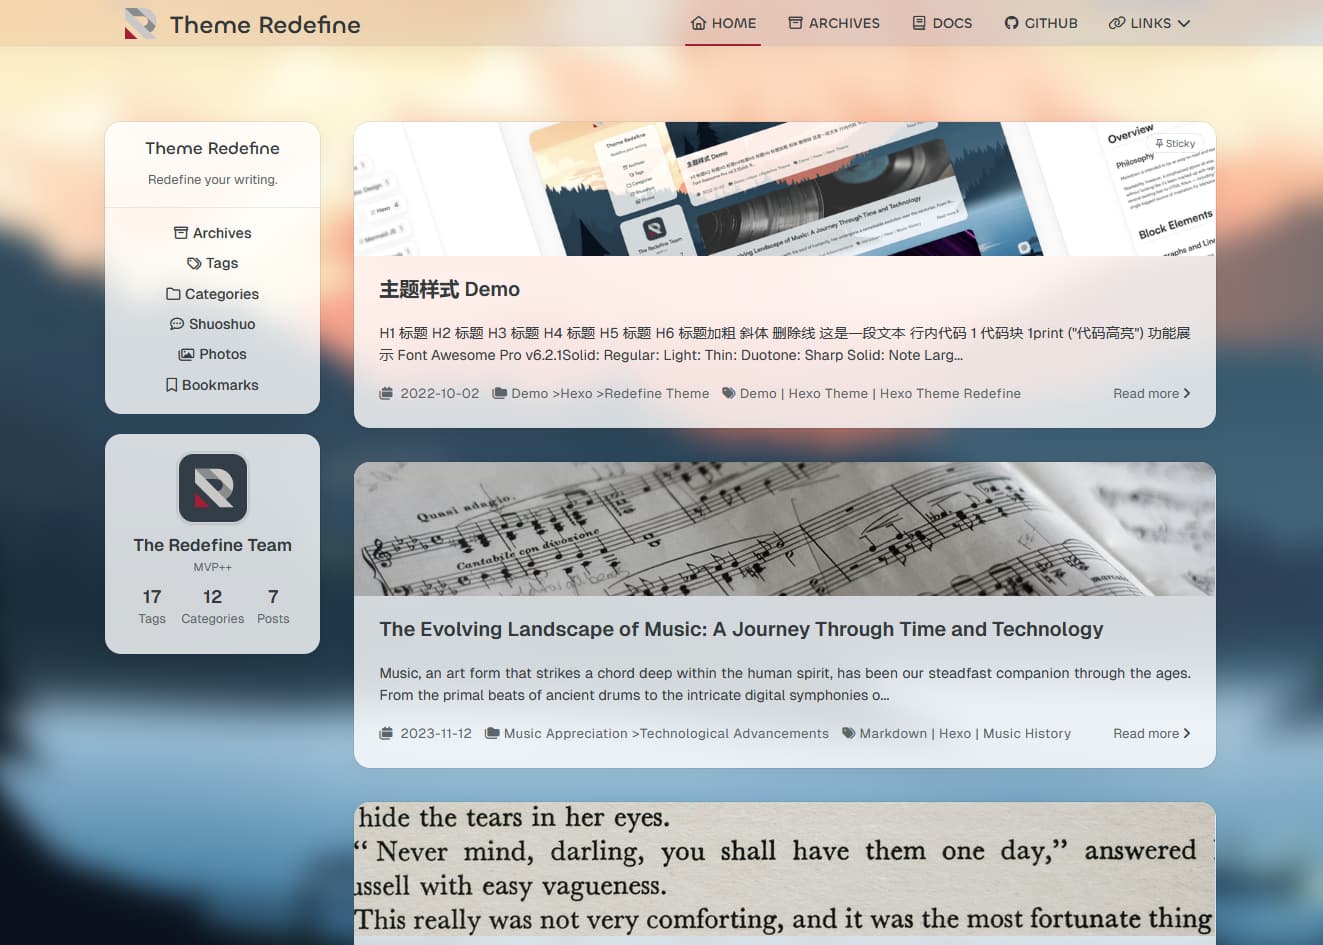Select the Music Appreciation post cover image

coord(784,528)
